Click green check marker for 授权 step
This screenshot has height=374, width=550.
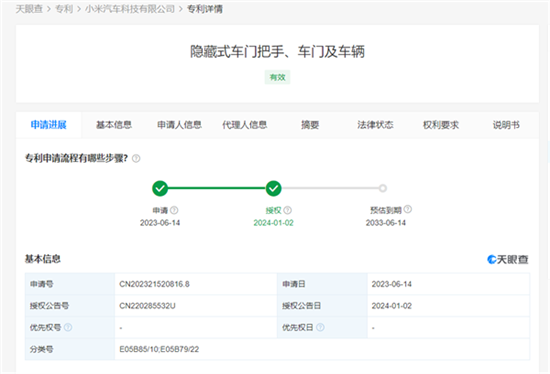[x=274, y=188]
